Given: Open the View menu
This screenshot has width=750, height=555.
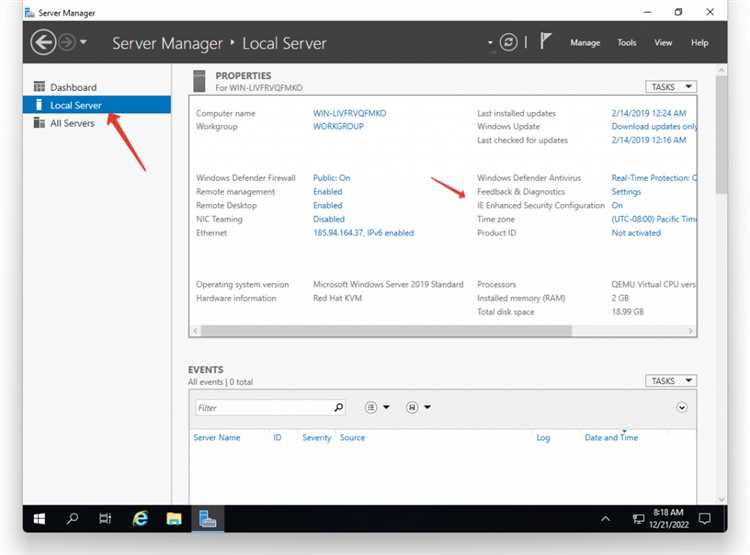Looking at the screenshot, I should pyautogui.click(x=663, y=43).
